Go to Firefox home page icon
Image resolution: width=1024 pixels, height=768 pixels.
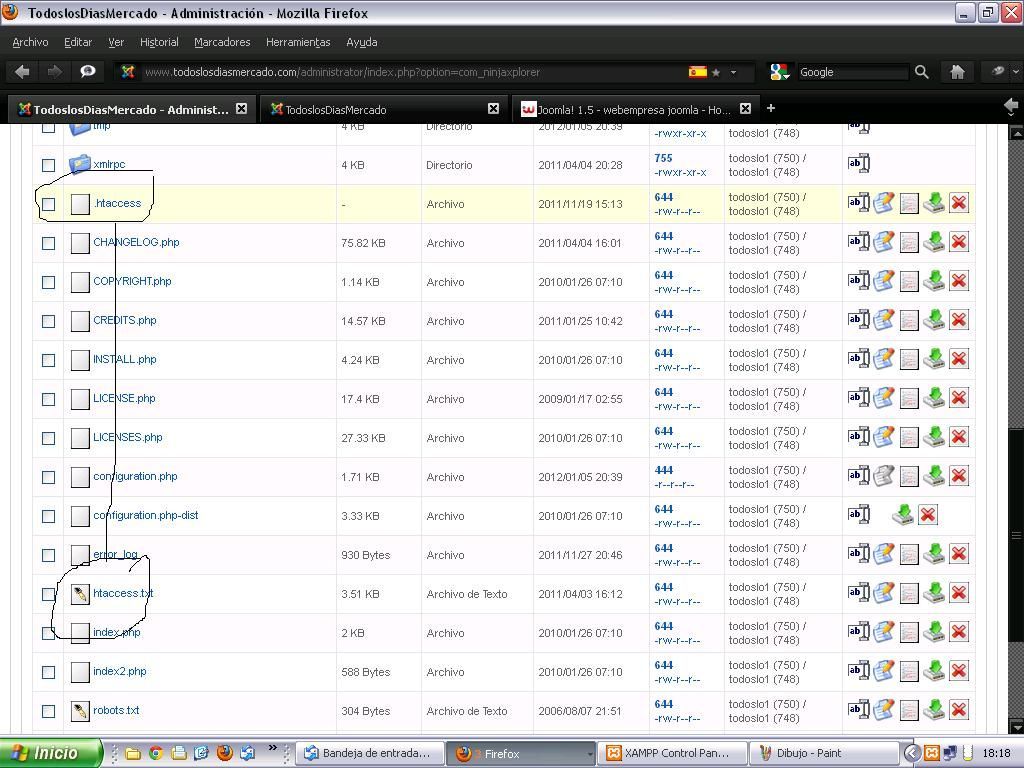point(957,72)
